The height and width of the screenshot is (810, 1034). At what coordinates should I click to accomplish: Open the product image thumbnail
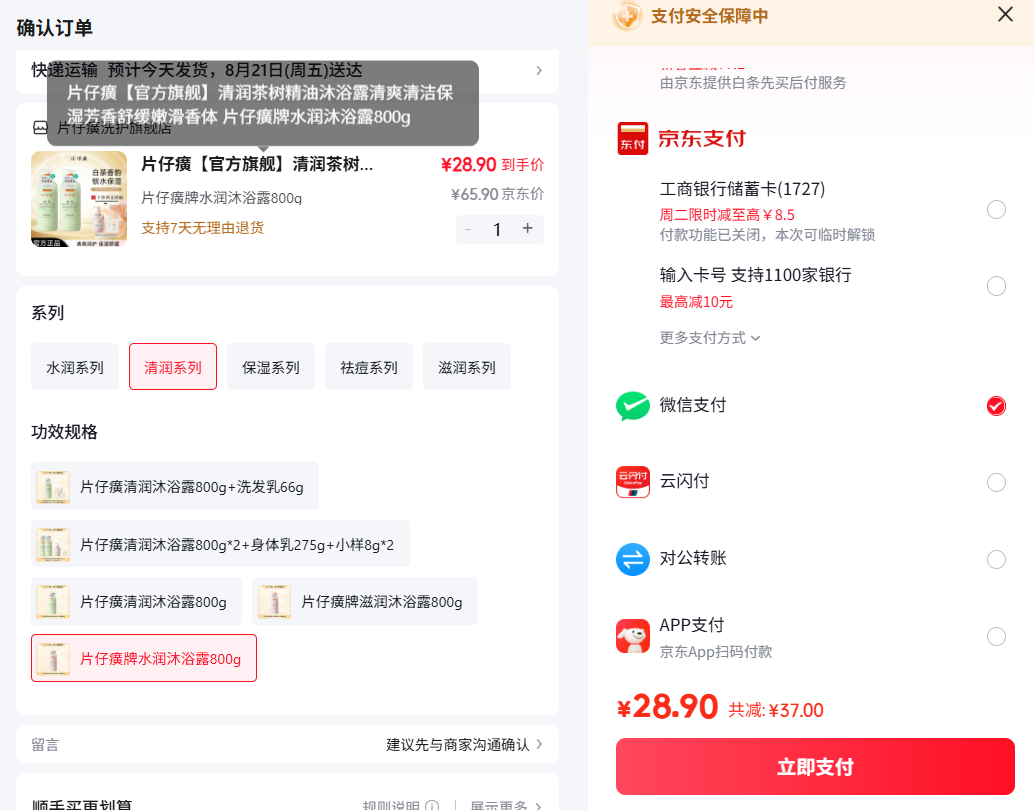(79, 199)
